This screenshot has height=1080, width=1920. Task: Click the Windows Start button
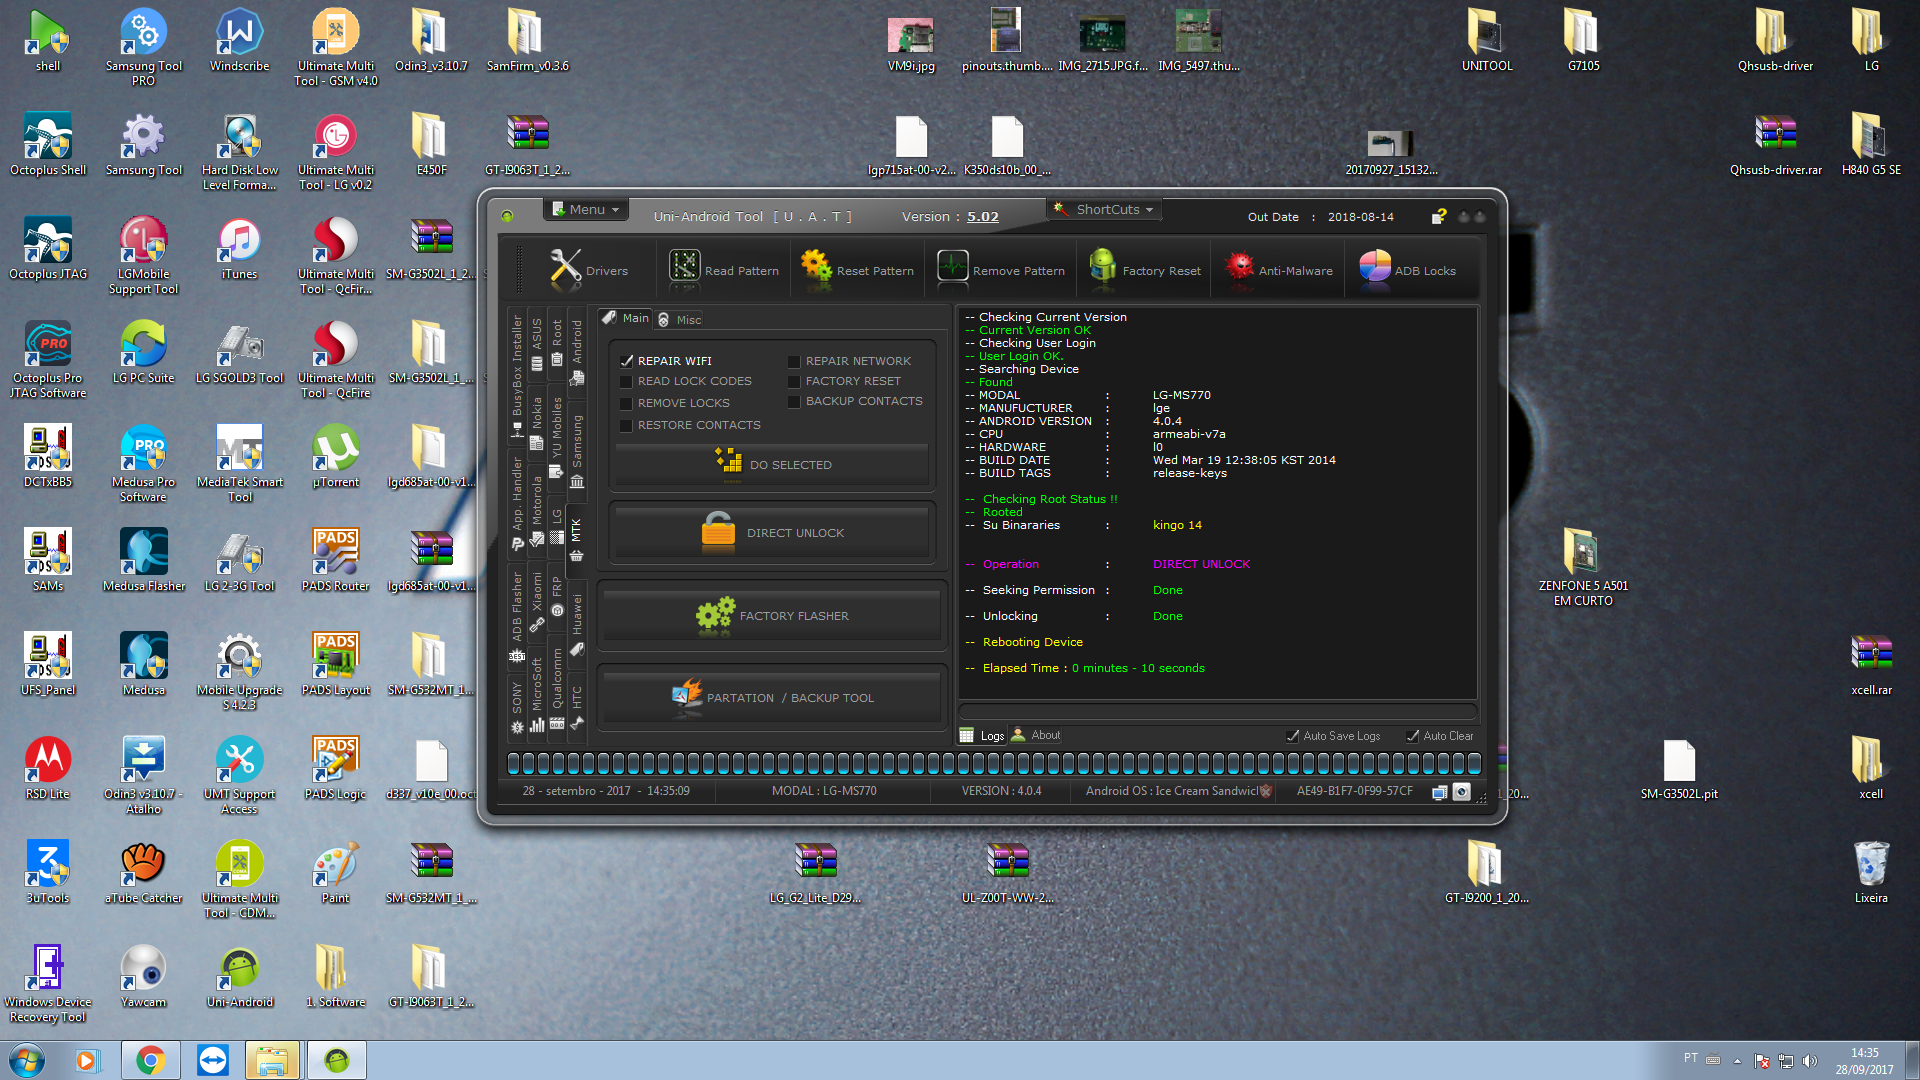[x=27, y=1060]
